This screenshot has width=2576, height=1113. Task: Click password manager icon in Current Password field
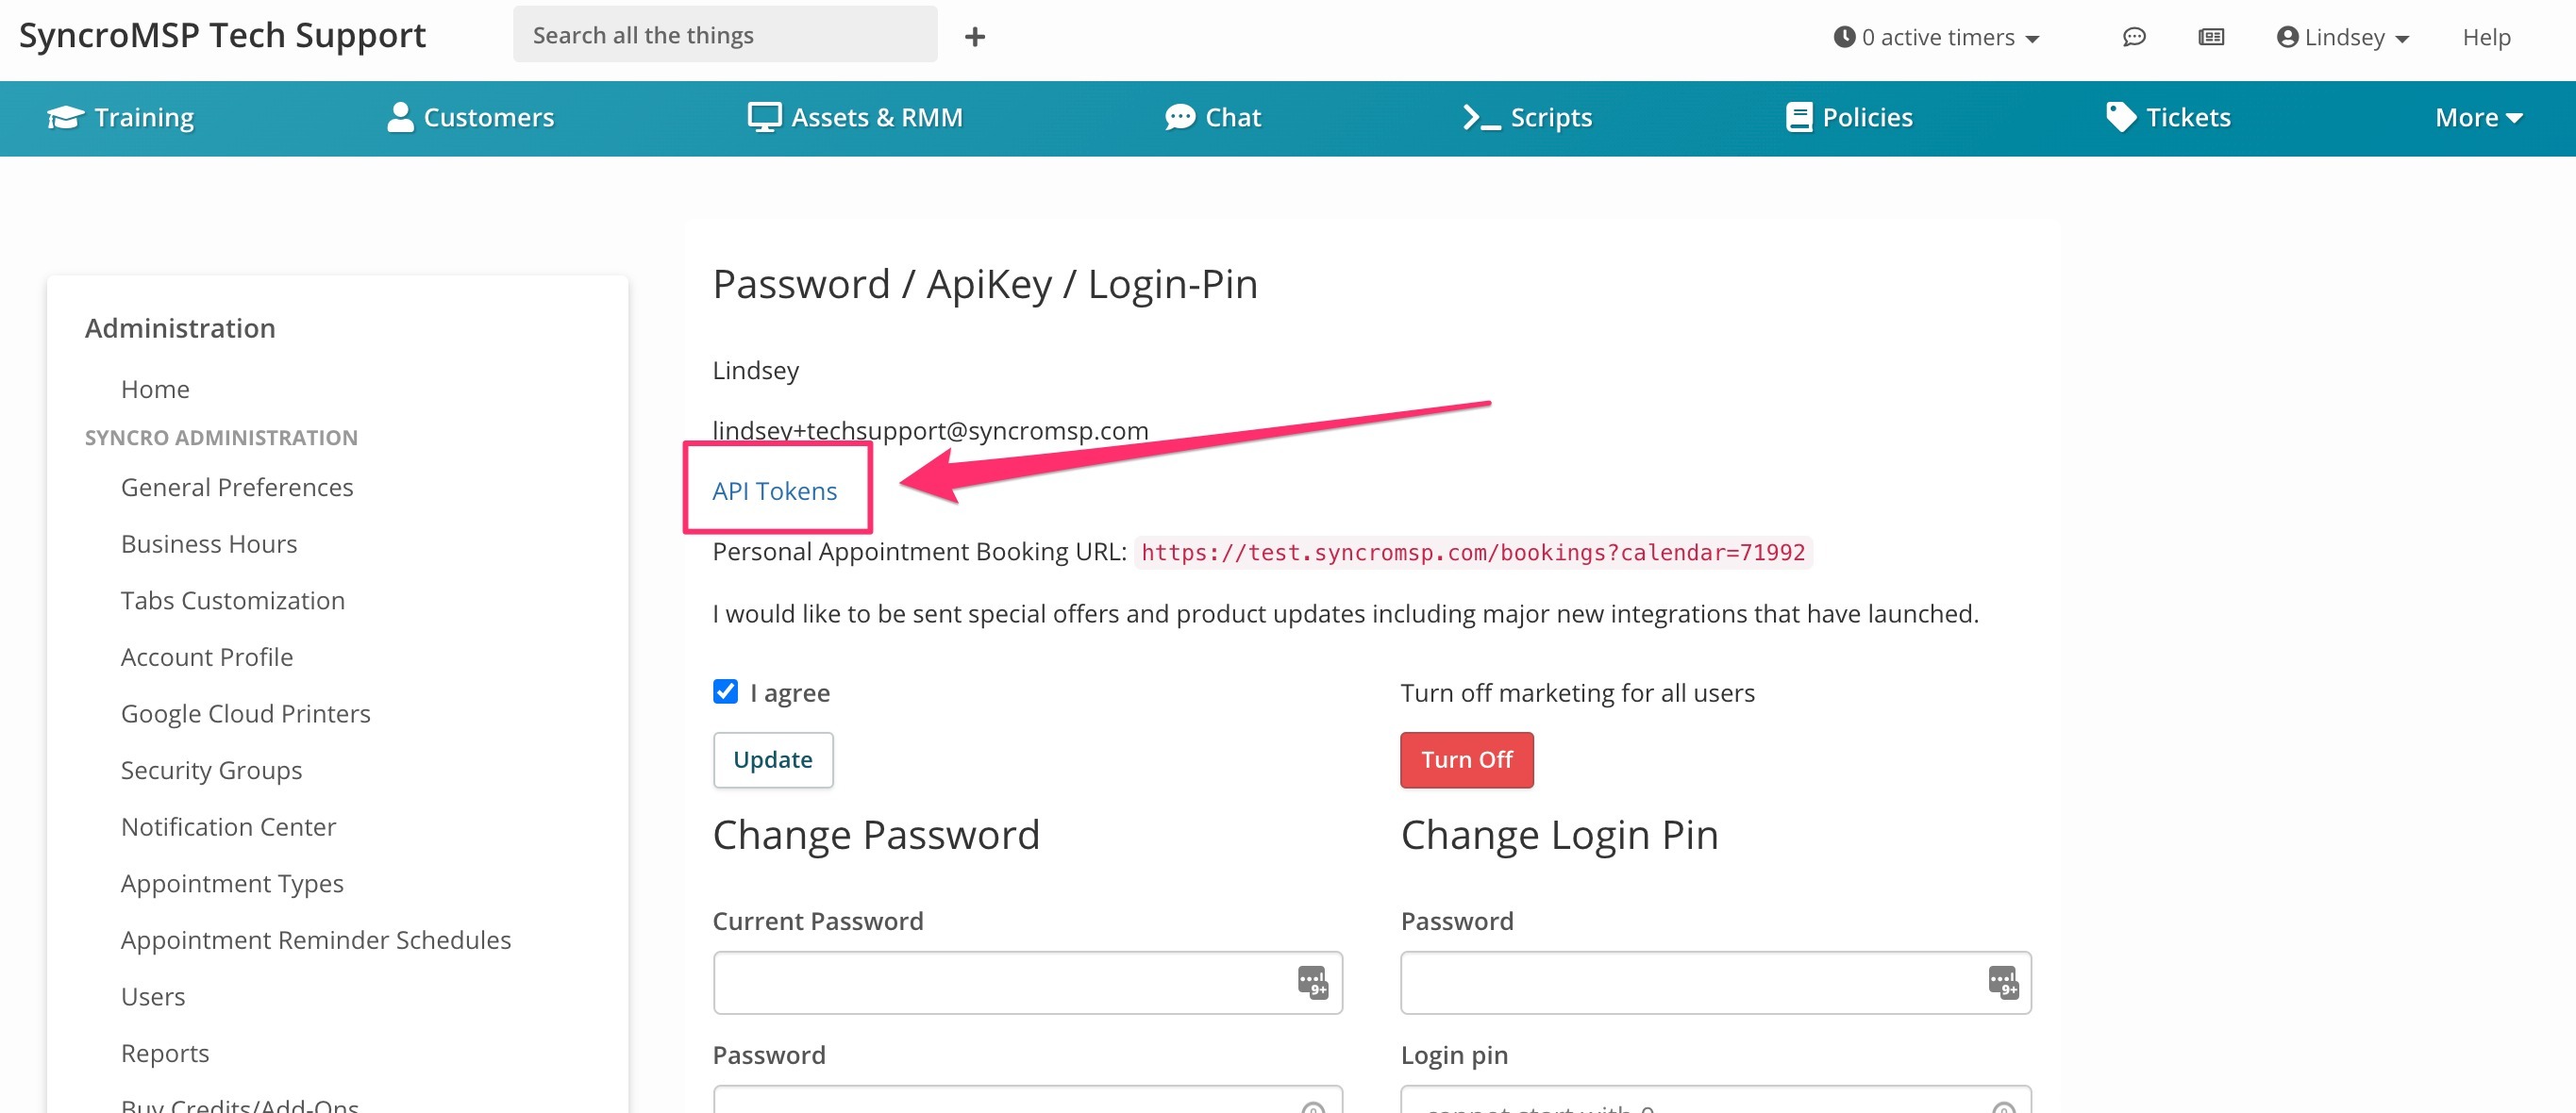click(x=1311, y=981)
